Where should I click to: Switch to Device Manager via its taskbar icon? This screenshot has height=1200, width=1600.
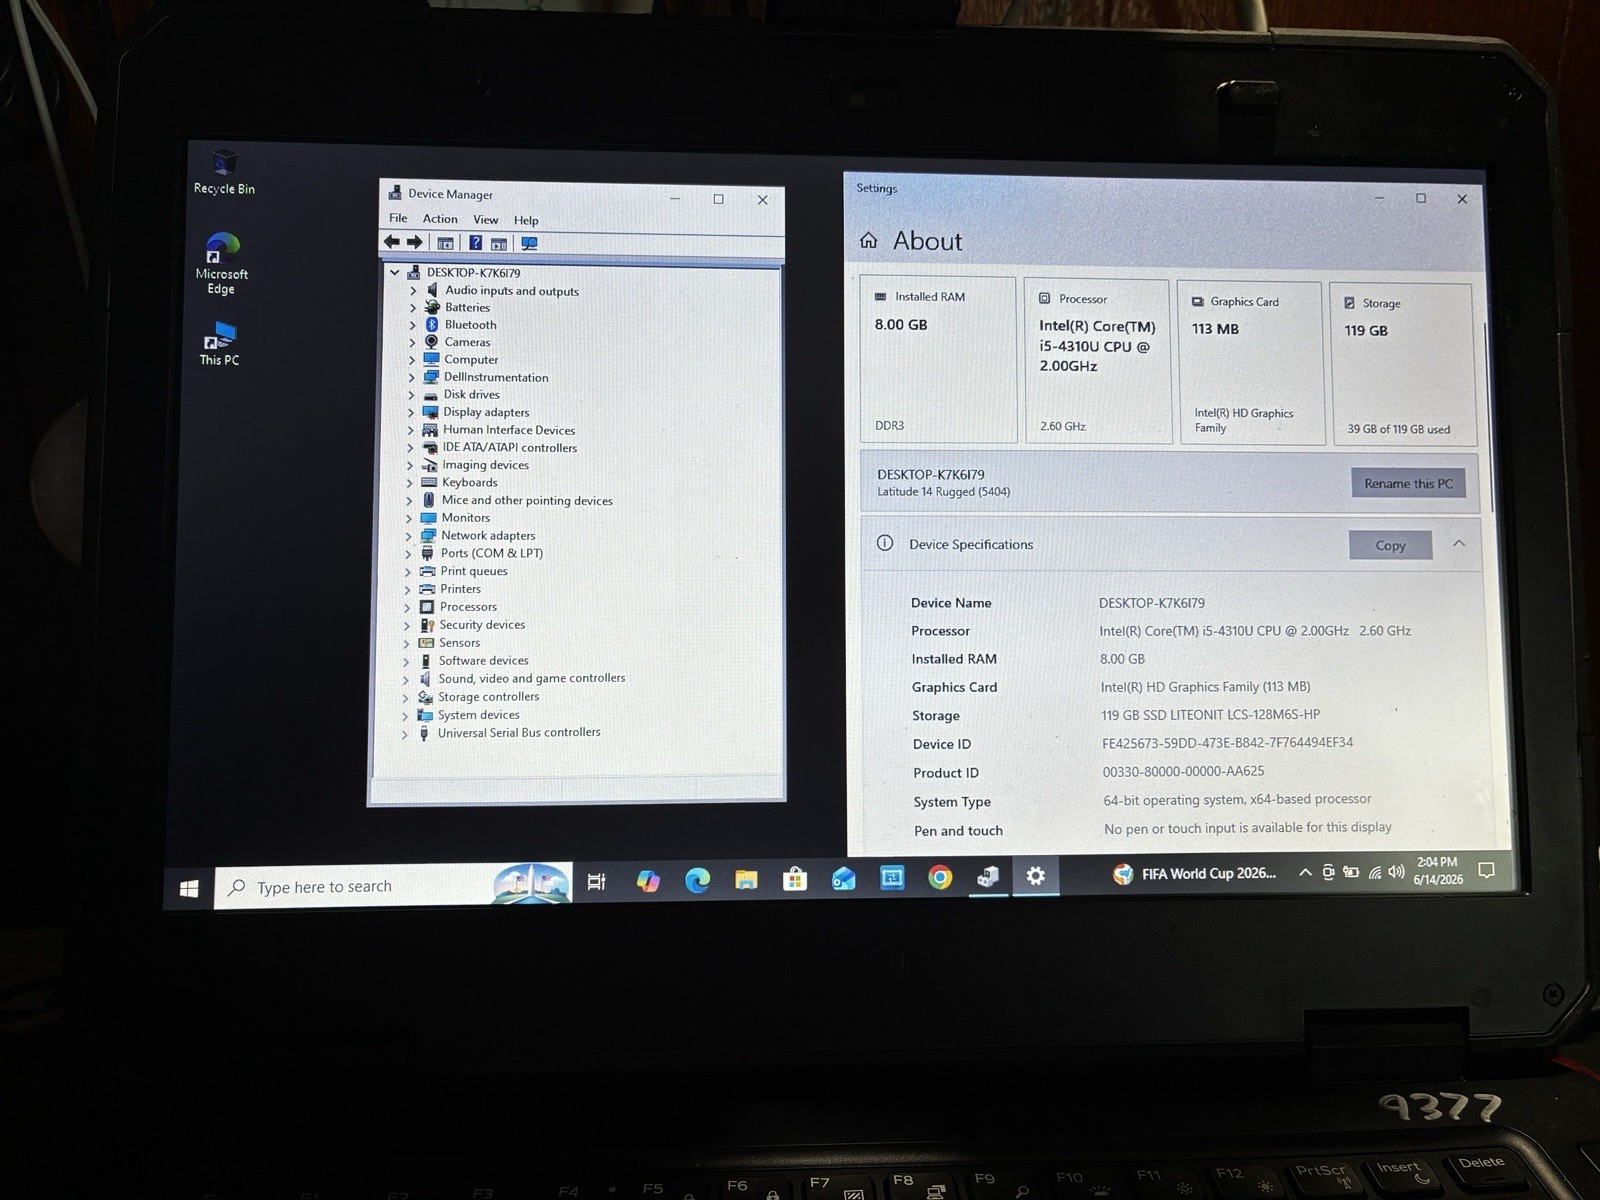pos(988,877)
